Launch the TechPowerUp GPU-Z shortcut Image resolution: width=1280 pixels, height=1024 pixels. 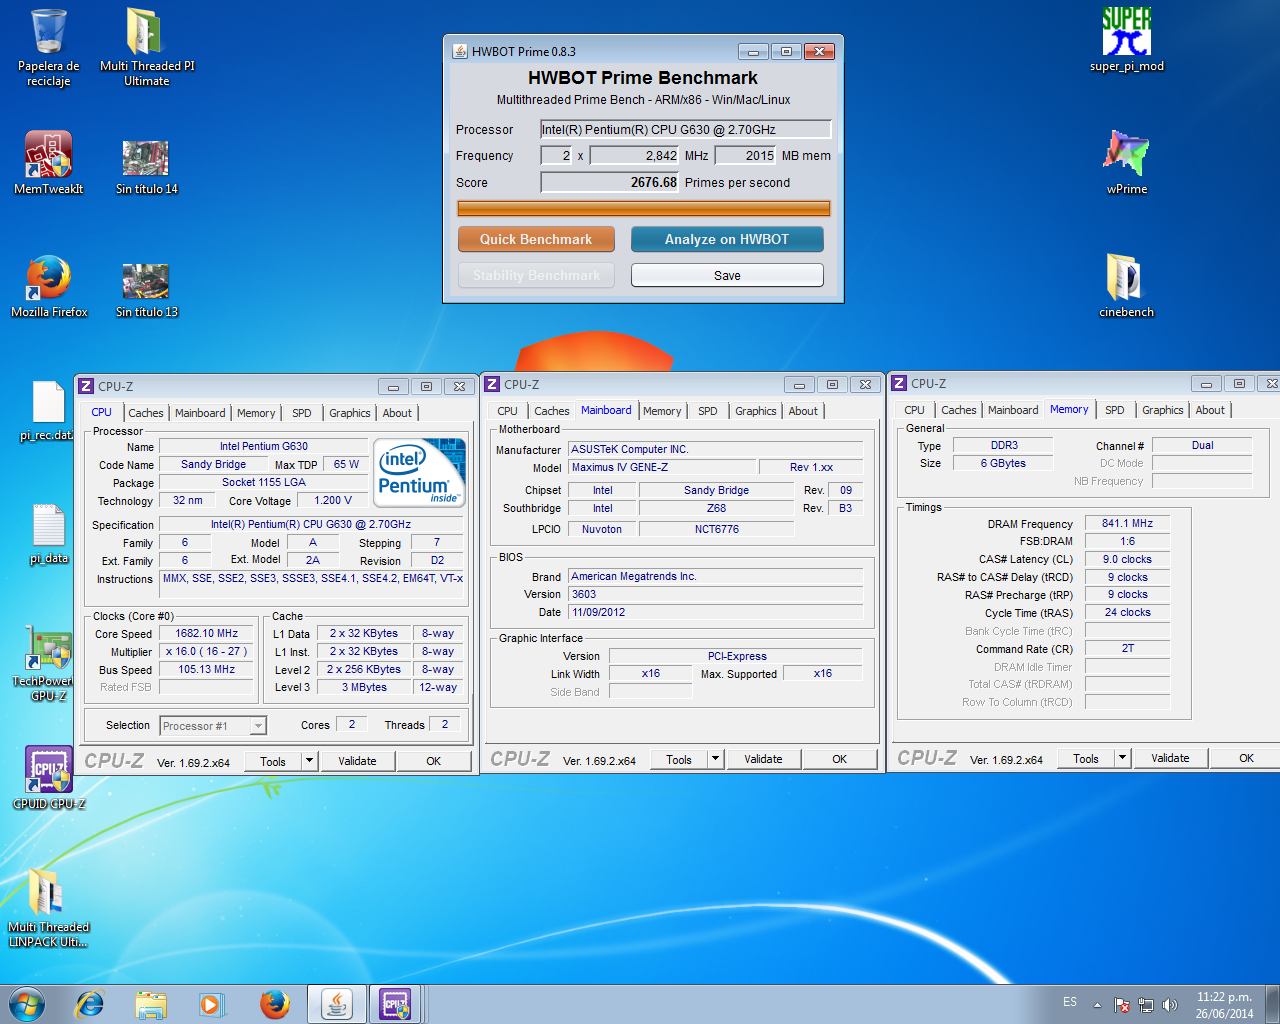click(x=49, y=665)
